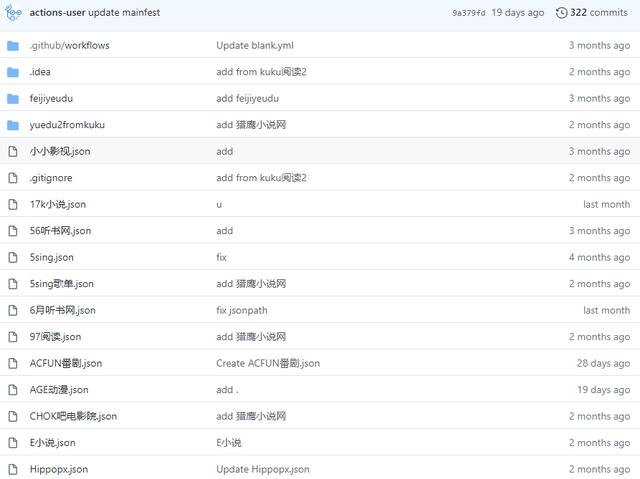Open the actions-user profile link
This screenshot has height=479, width=640.
click(57, 13)
